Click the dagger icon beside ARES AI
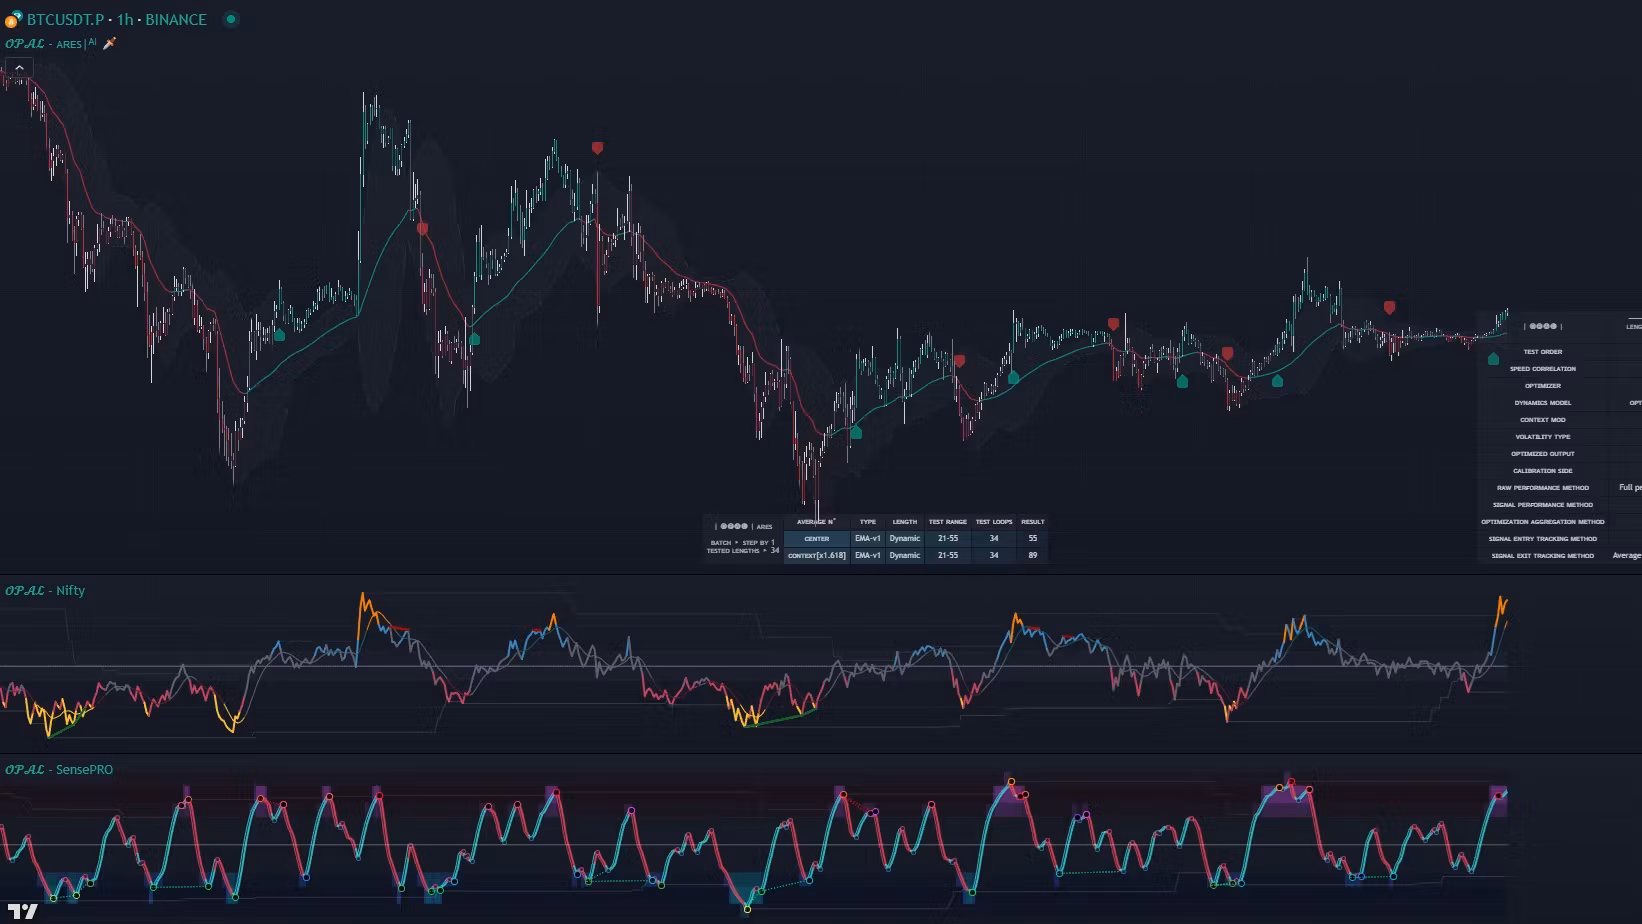The width and height of the screenshot is (1642, 924). tap(110, 43)
